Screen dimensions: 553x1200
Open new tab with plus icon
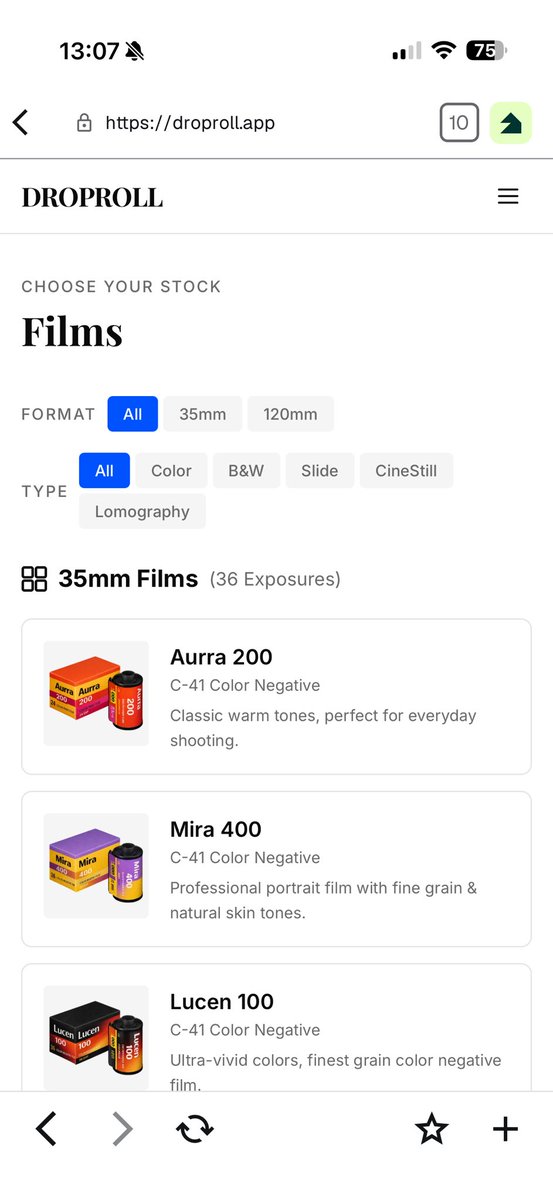(506, 1129)
